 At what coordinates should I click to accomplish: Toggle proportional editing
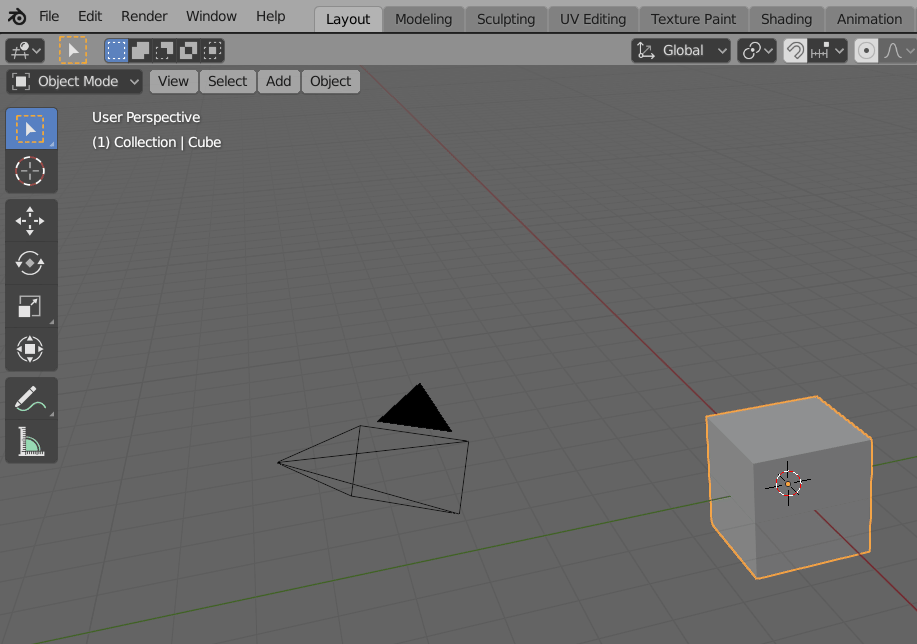[x=866, y=50]
